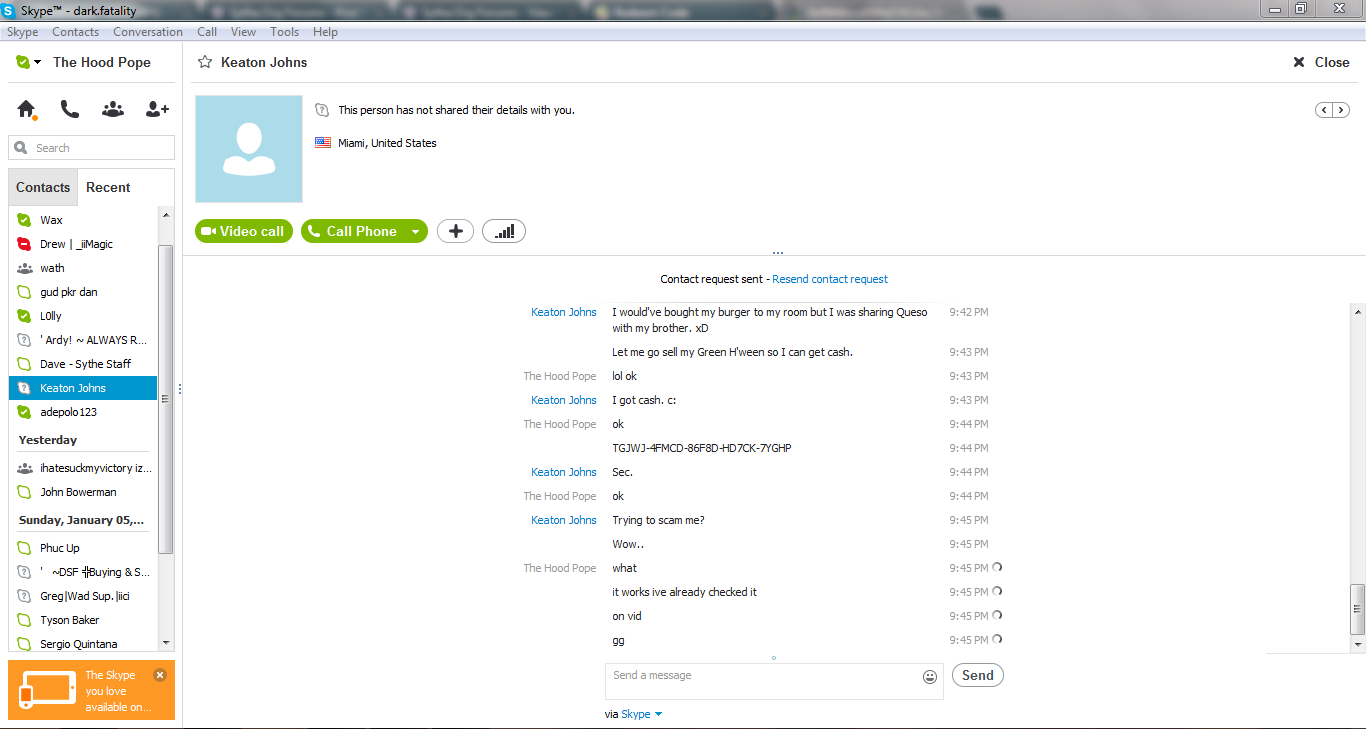The width and height of the screenshot is (1366, 729).
Task: Dismiss the orange Skype promo banner
Action: click(x=160, y=675)
